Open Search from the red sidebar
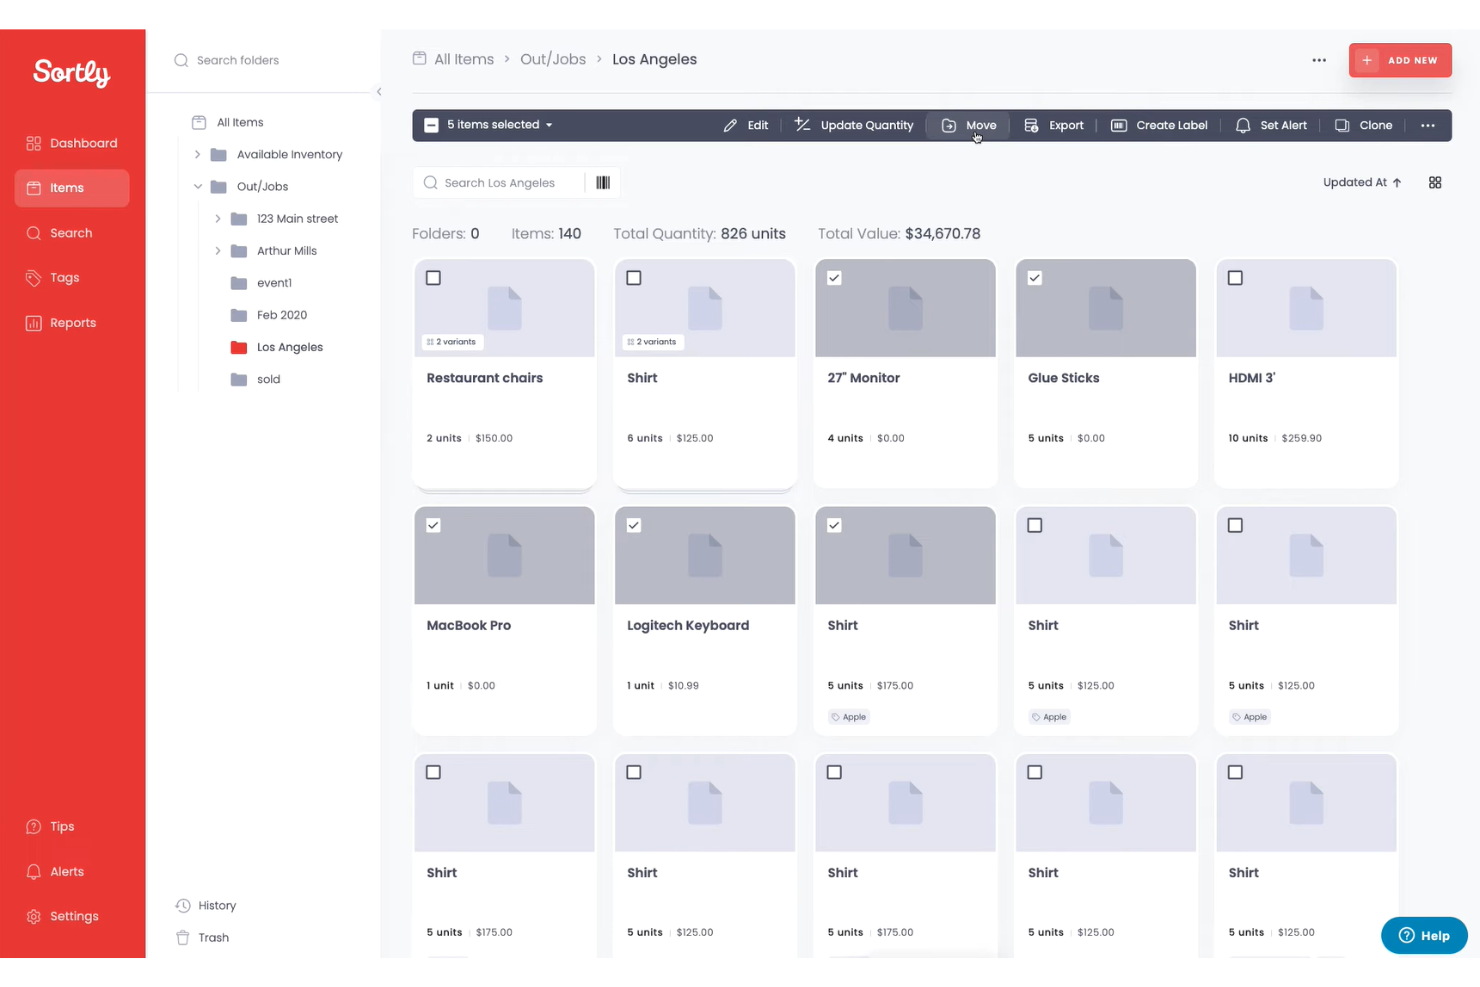 click(72, 233)
